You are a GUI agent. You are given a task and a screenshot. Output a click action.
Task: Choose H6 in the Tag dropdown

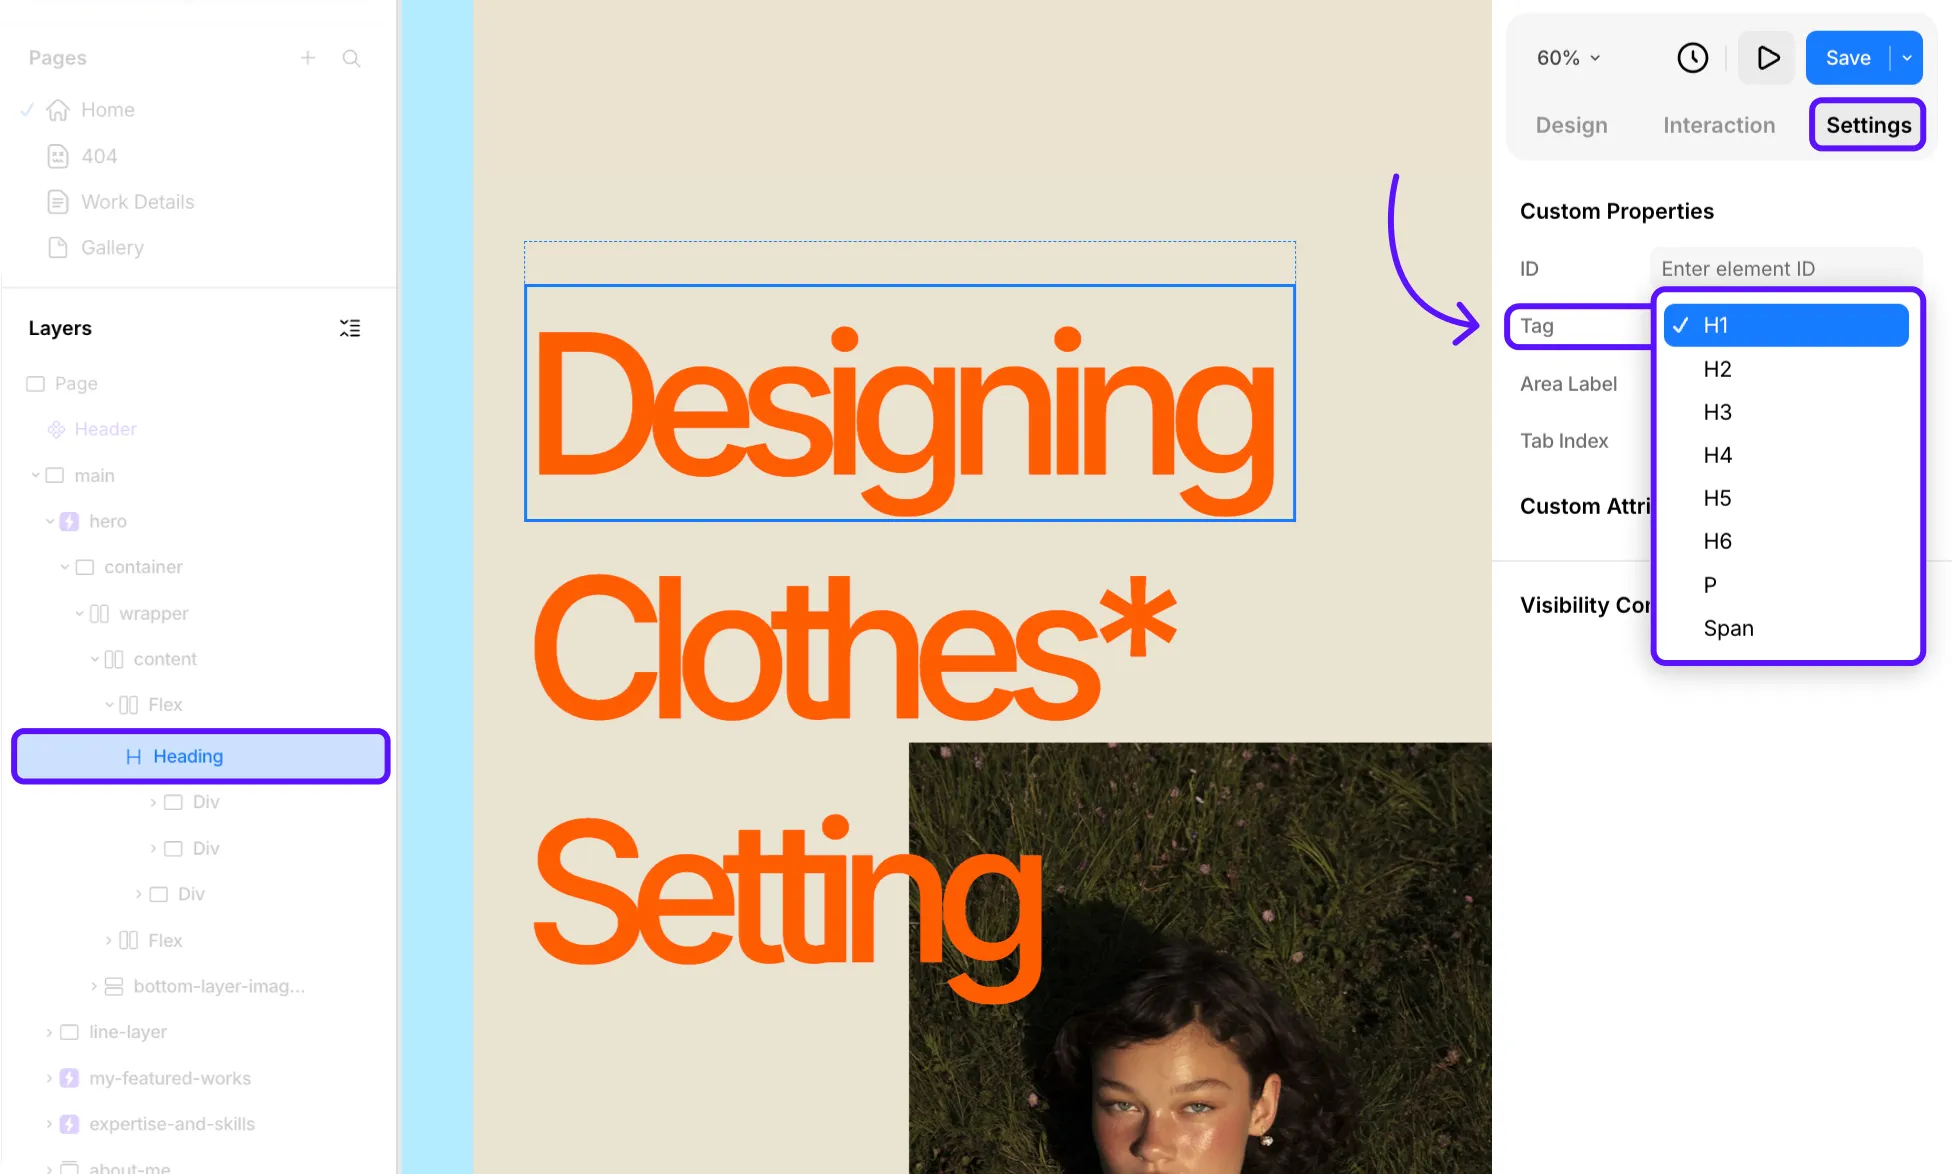click(1786, 541)
